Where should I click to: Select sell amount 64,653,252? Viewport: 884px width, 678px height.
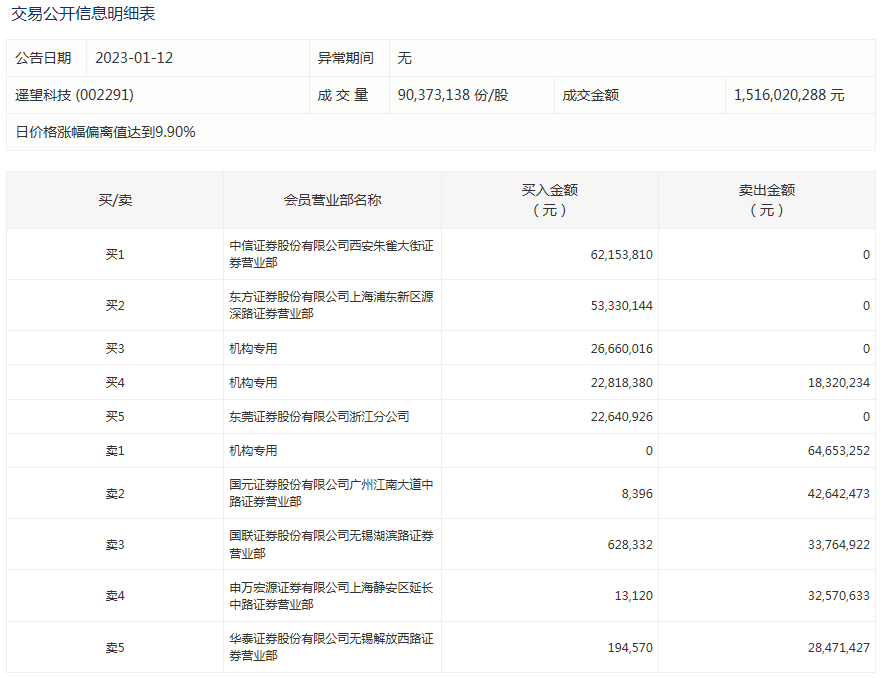pos(838,450)
